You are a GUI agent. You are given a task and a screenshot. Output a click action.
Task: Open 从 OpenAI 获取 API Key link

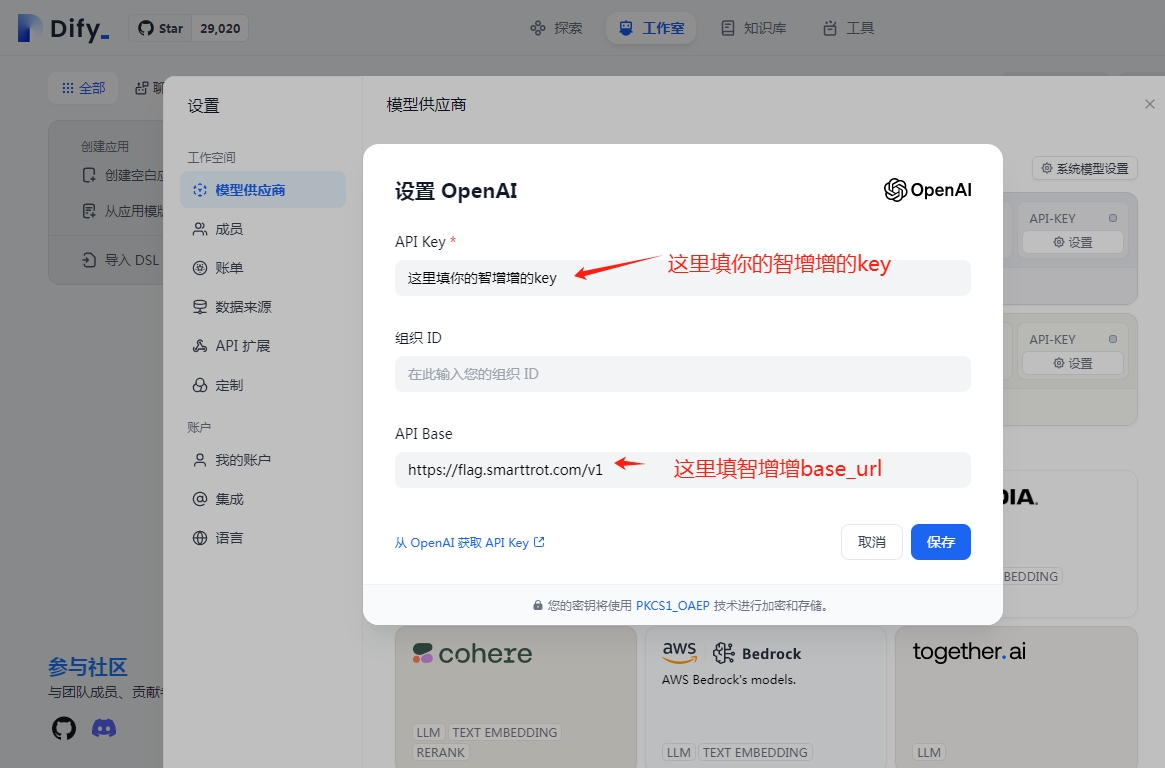[x=470, y=543]
